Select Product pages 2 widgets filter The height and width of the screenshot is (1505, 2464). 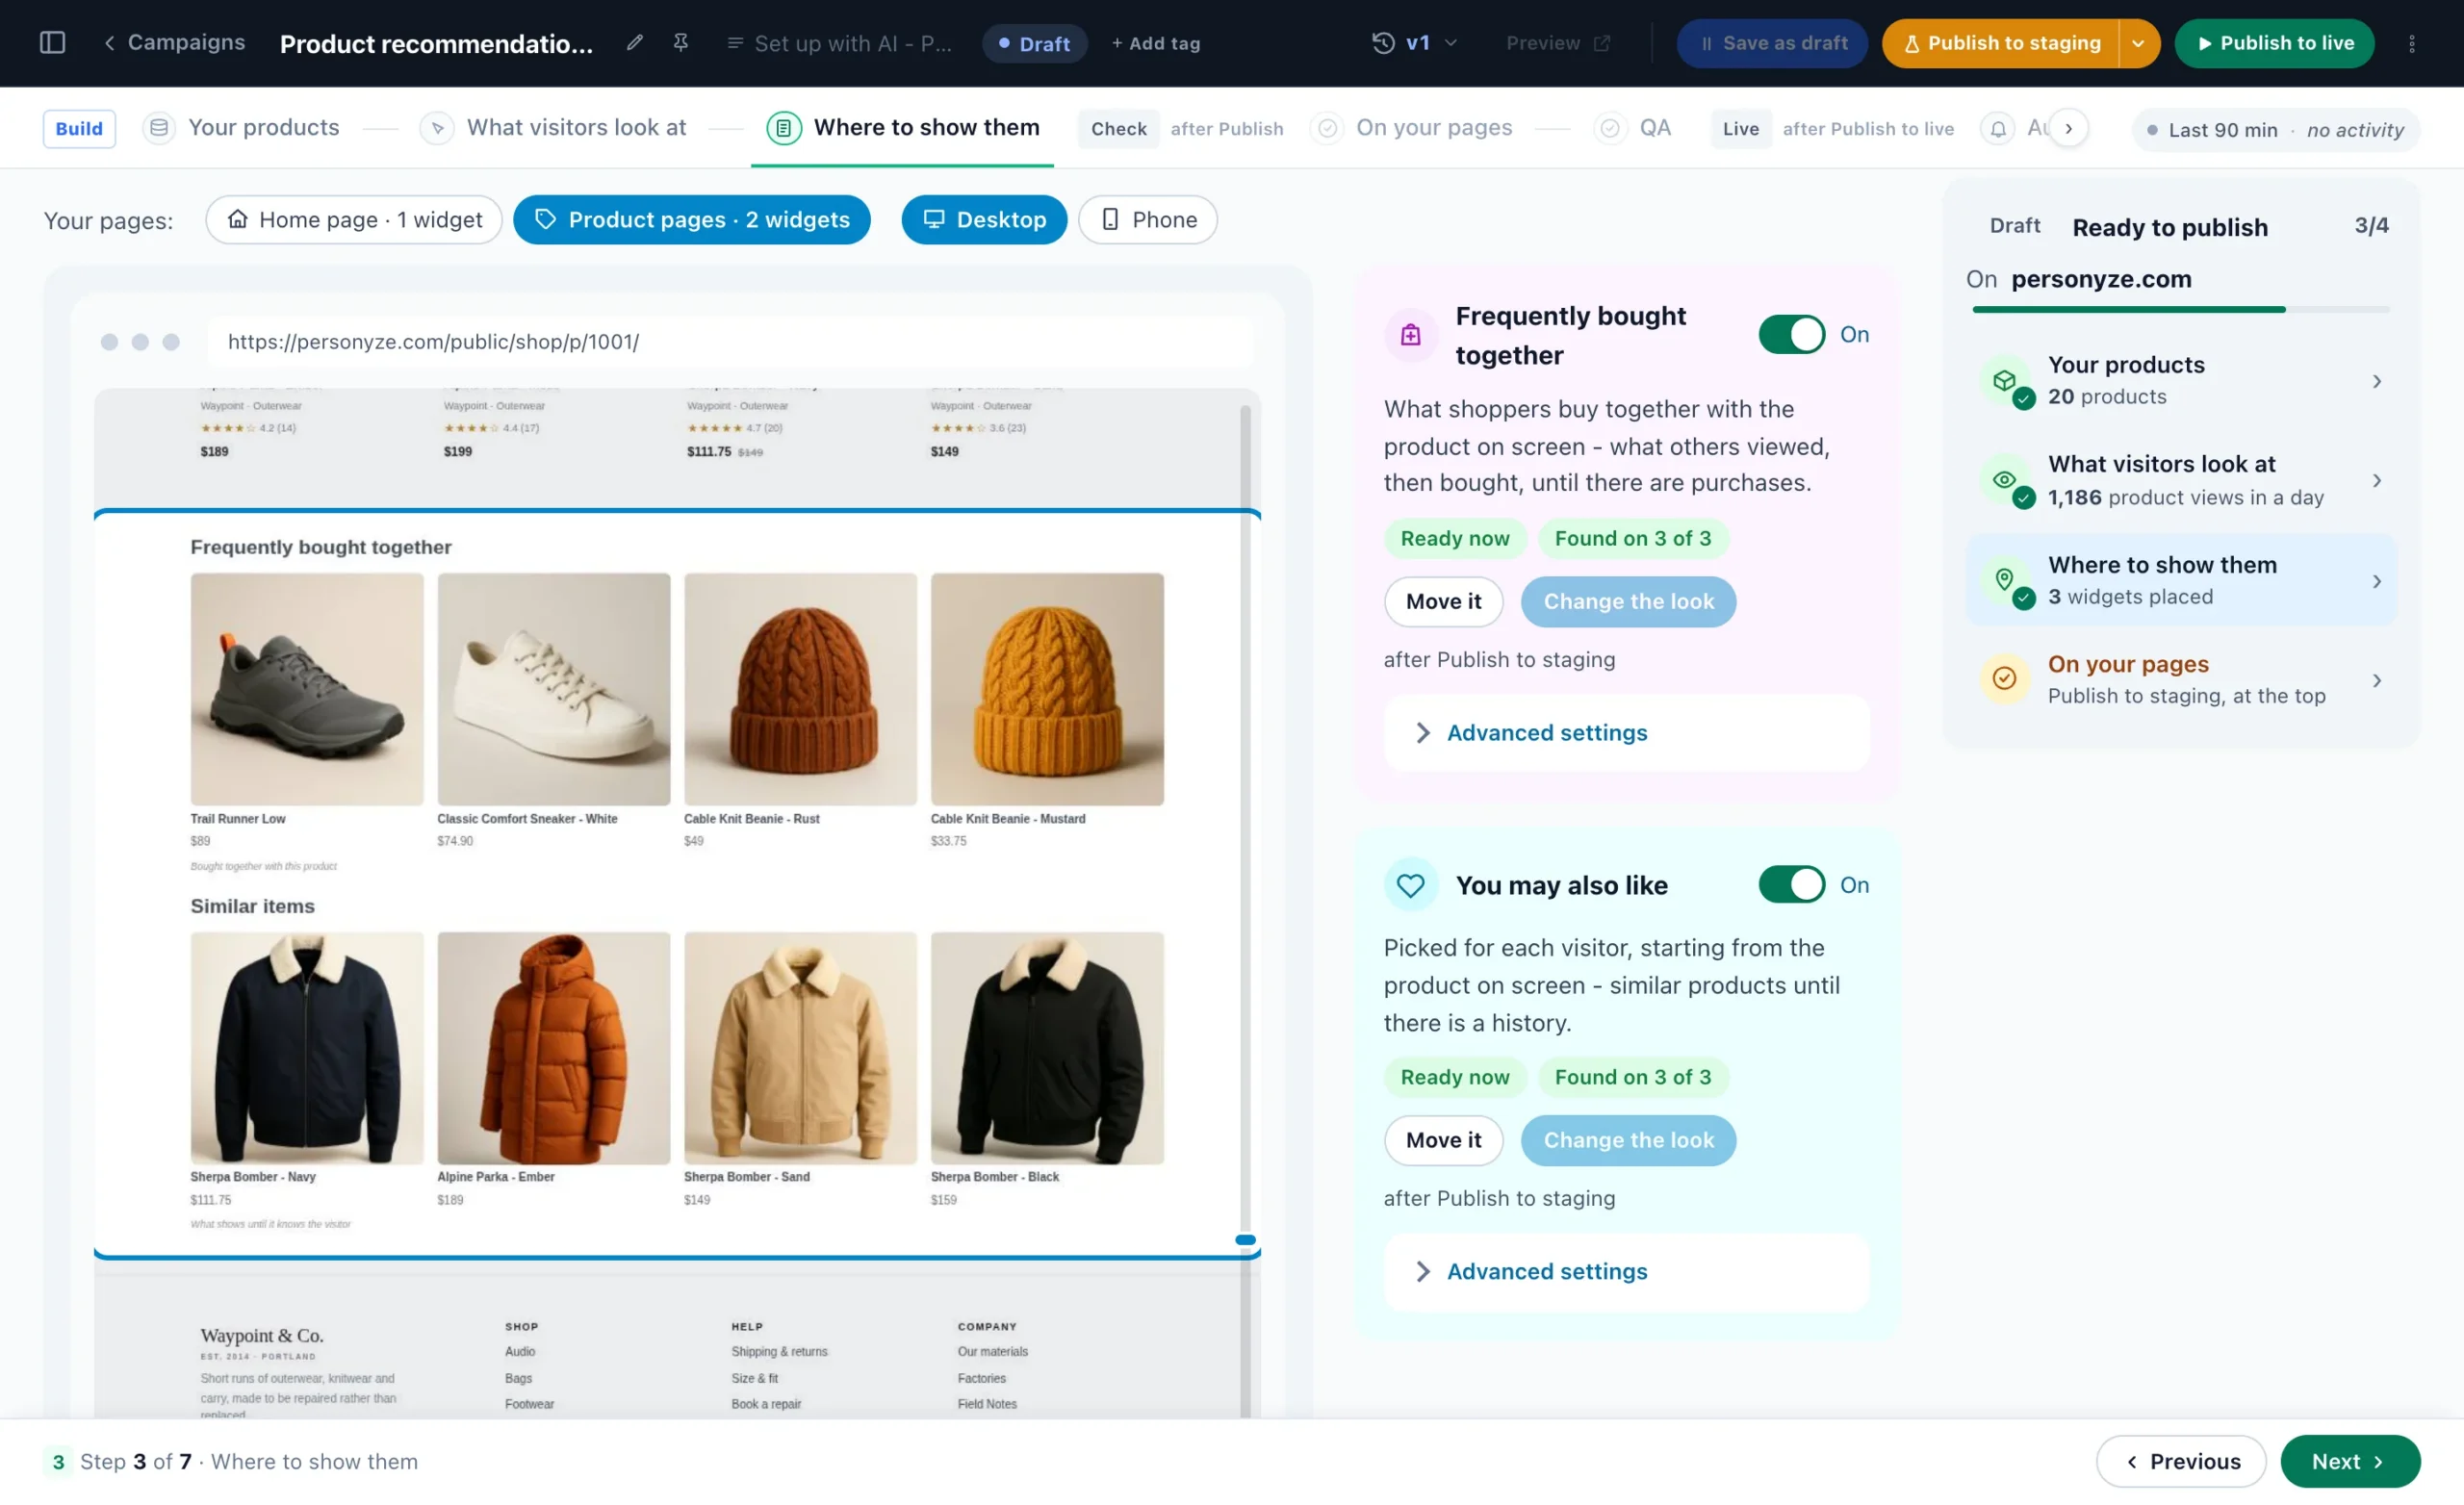[x=691, y=219]
